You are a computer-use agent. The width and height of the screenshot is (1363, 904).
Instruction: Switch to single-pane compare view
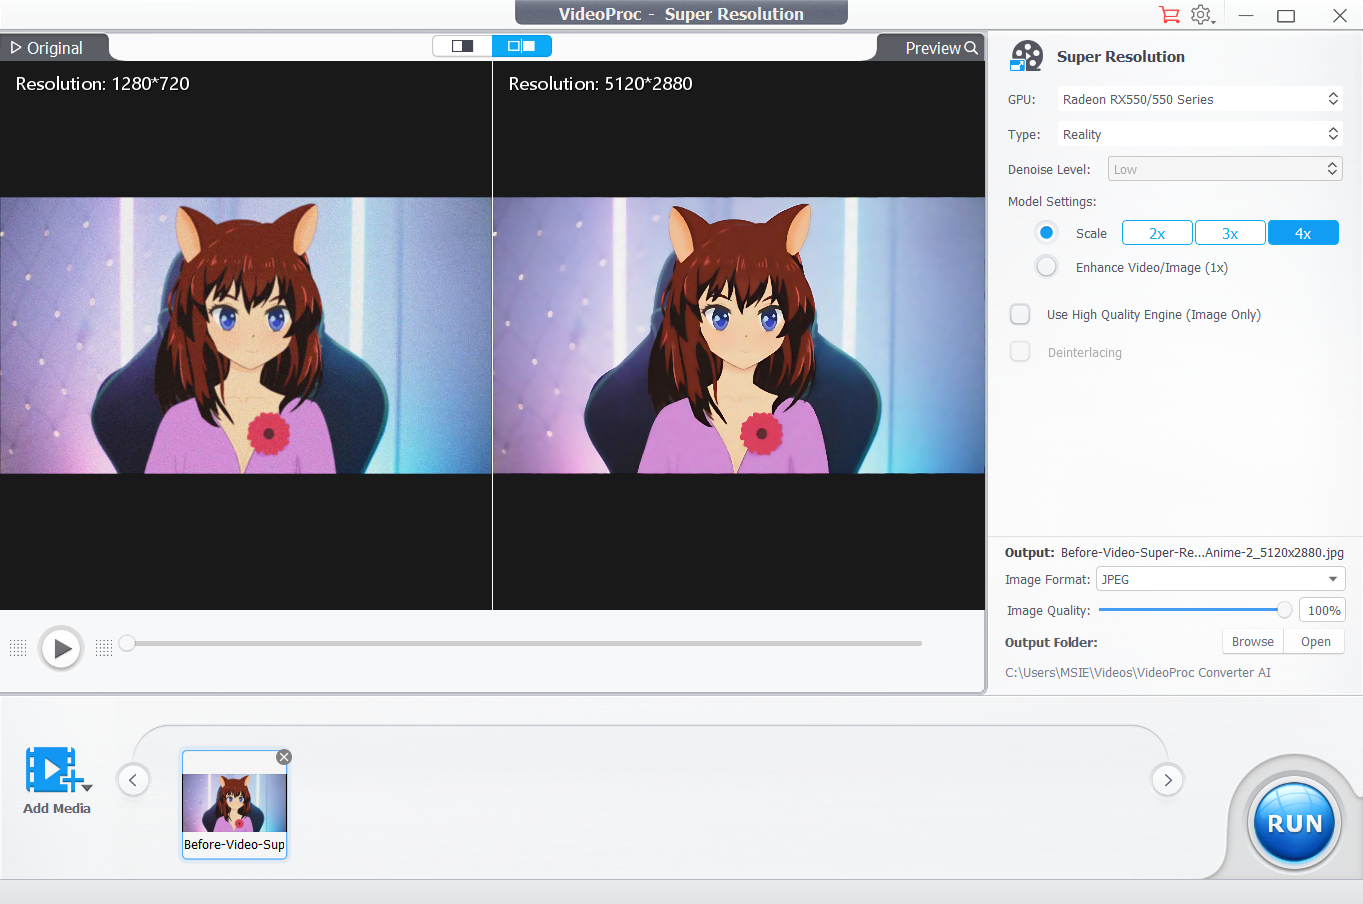[x=462, y=46]
